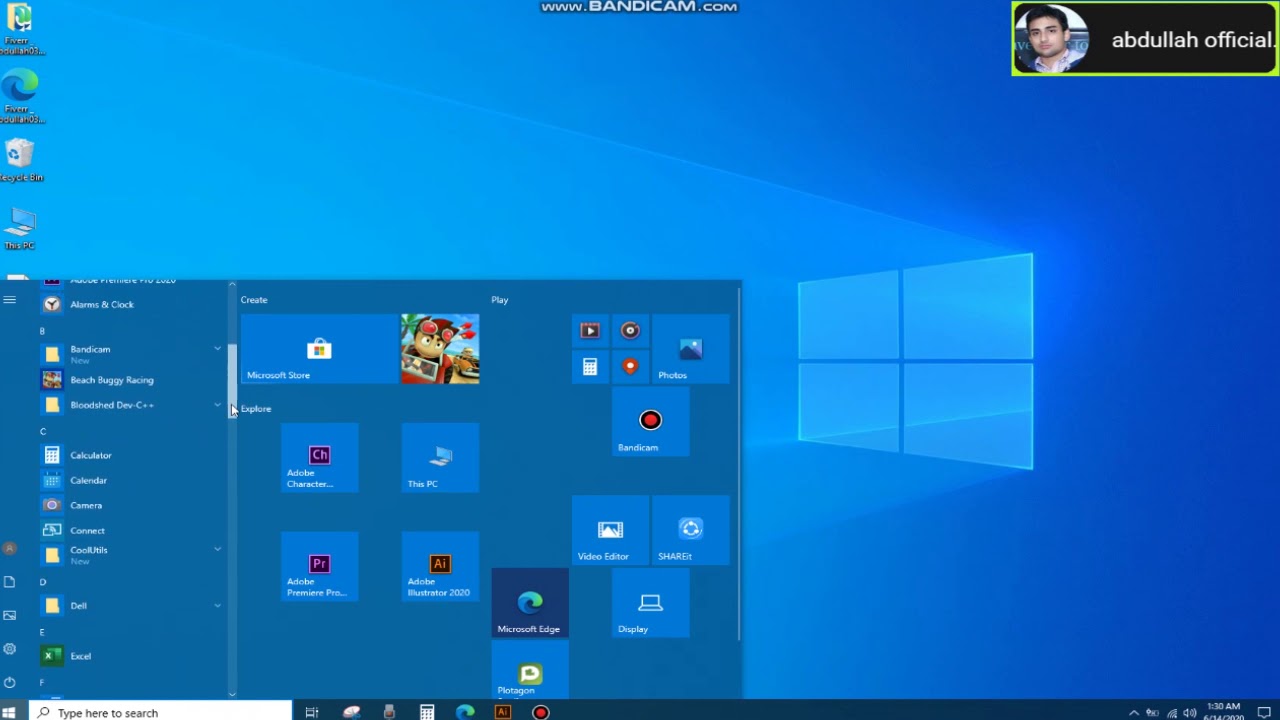Open the Display settings tile

pyautogui.click(x=651, y=603)
